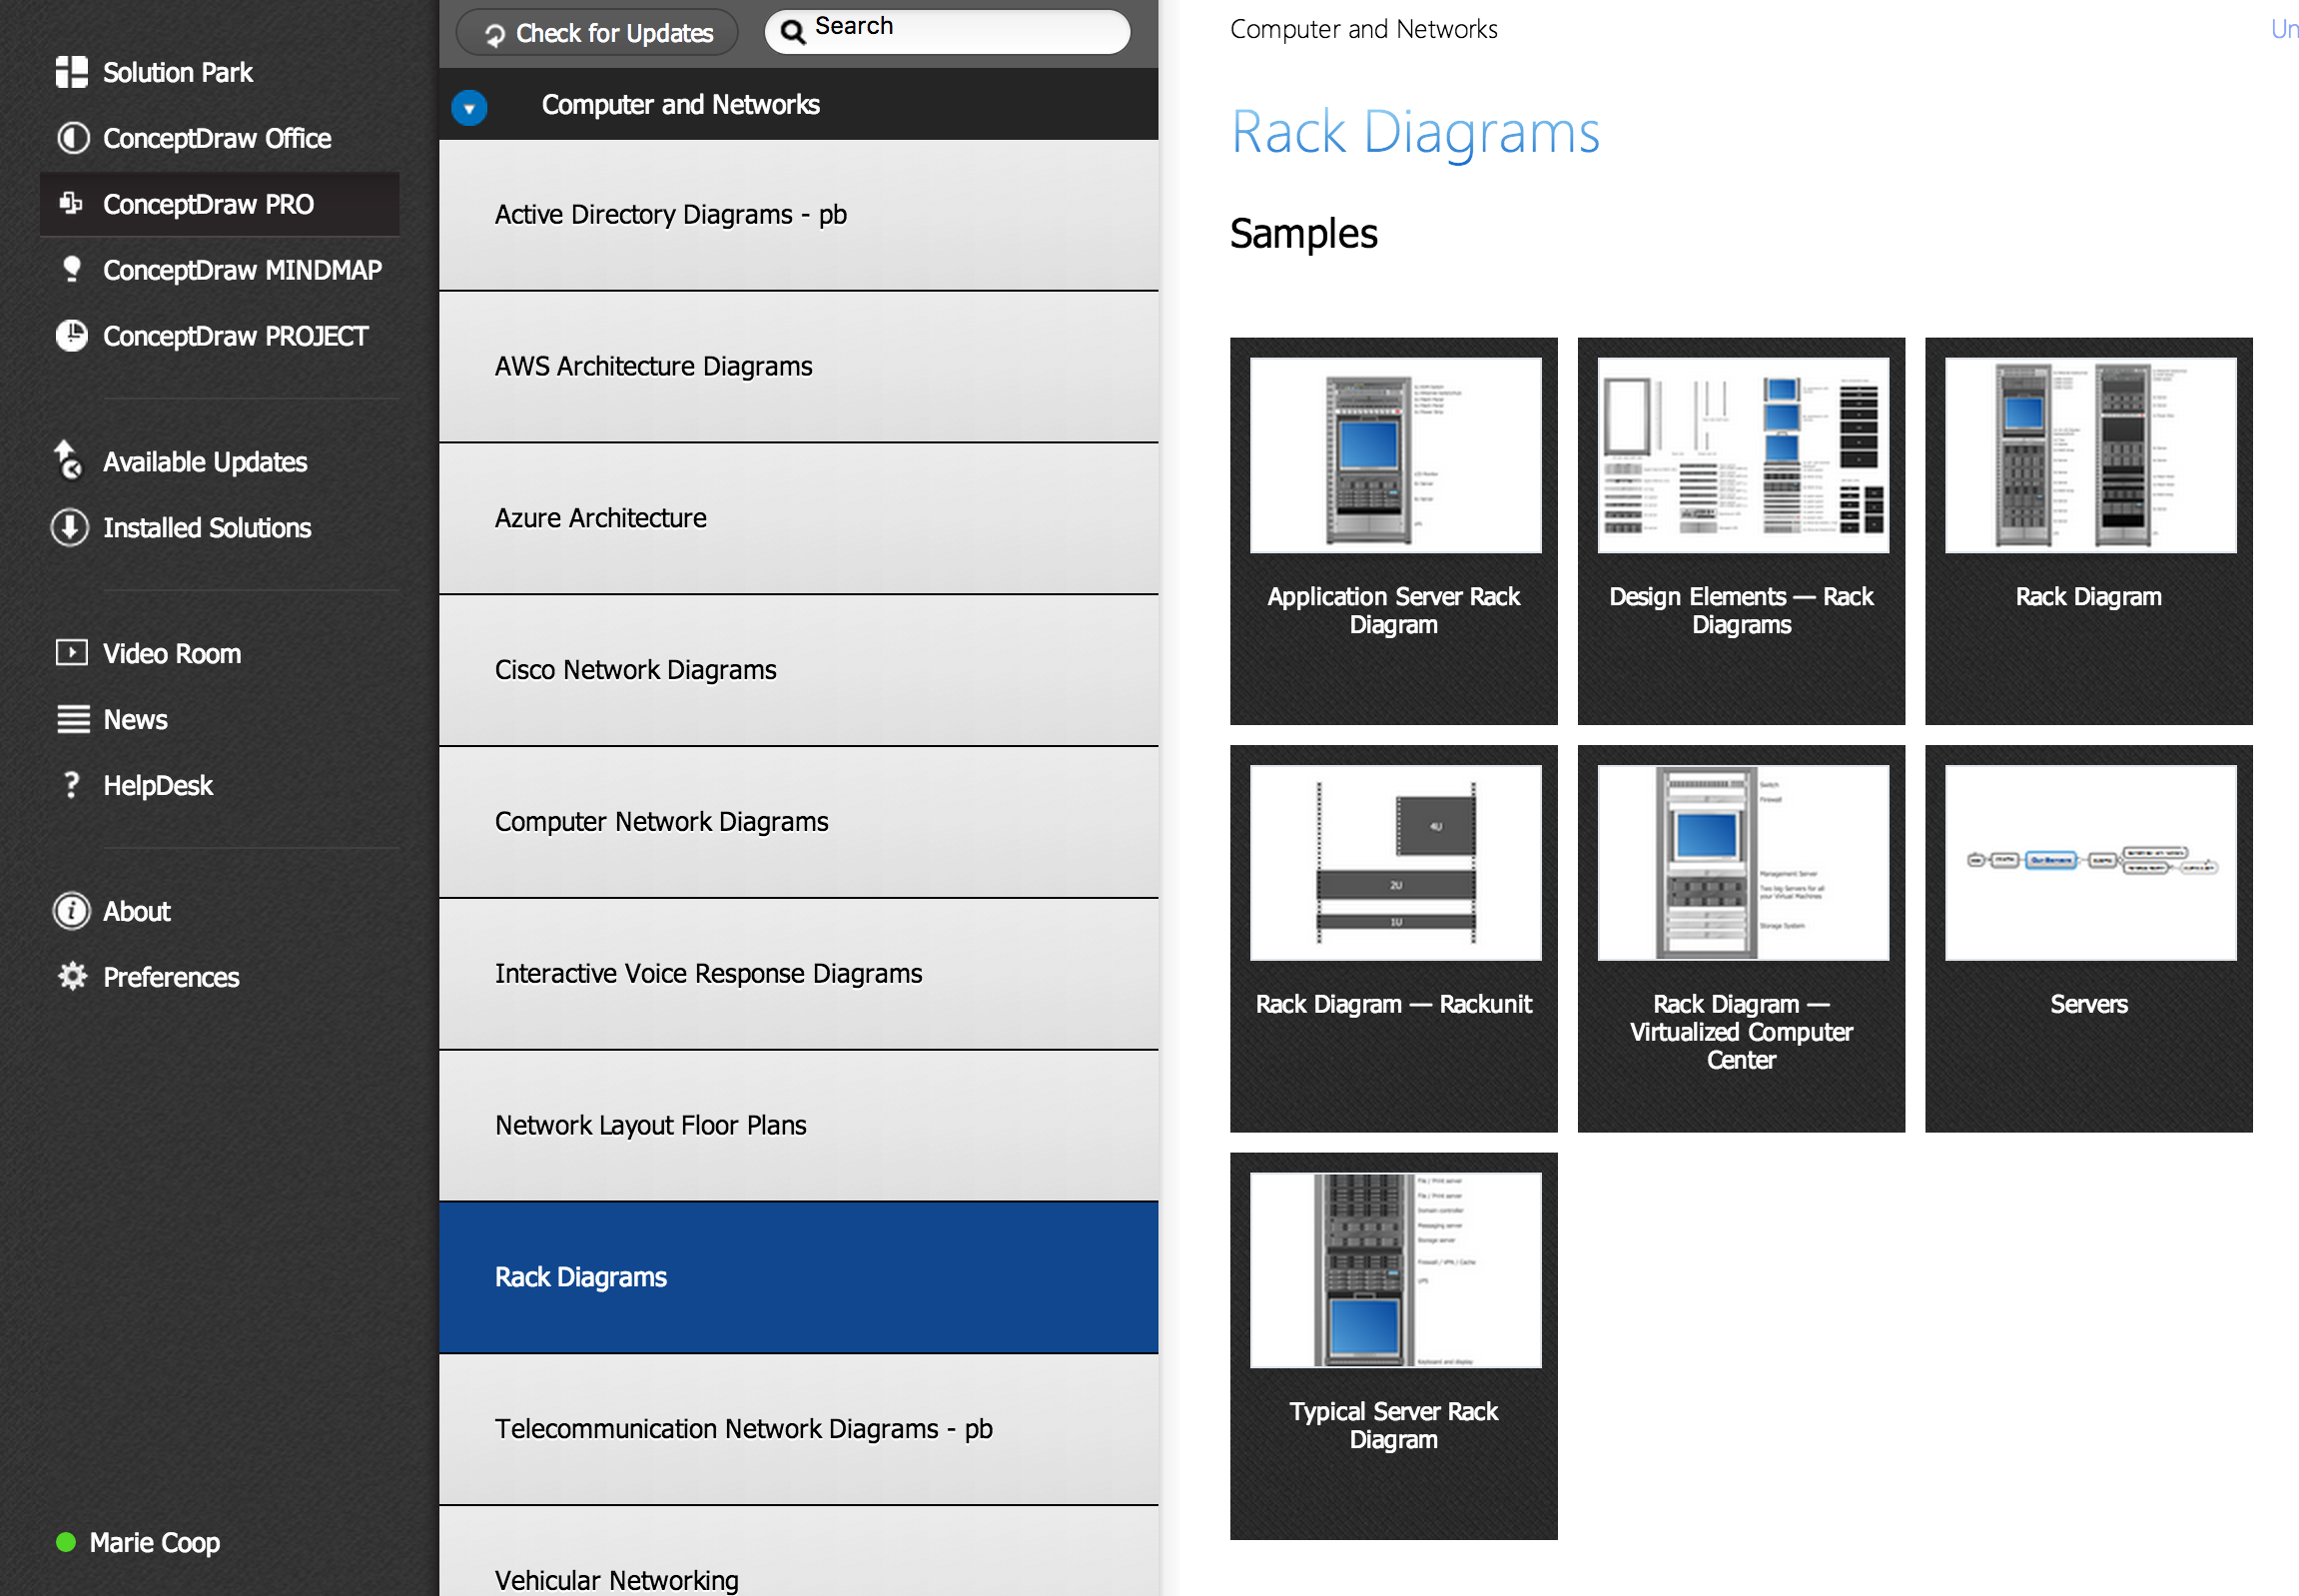Click the Installed Solutions link
Screen dimensions: 2299x1596
206,525
